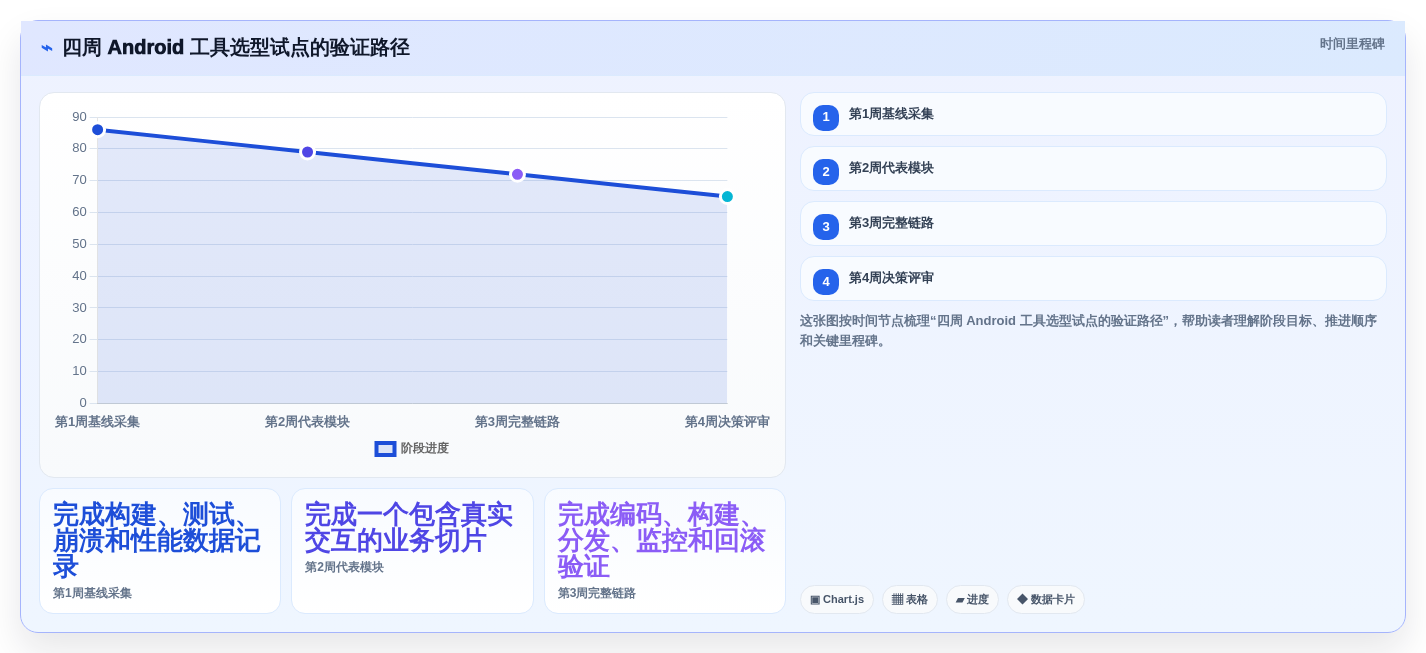The width and height of the screenshot is (1426, 653).
Task: Click the 进度 tag chip
Action: click(x=972, y=600)
